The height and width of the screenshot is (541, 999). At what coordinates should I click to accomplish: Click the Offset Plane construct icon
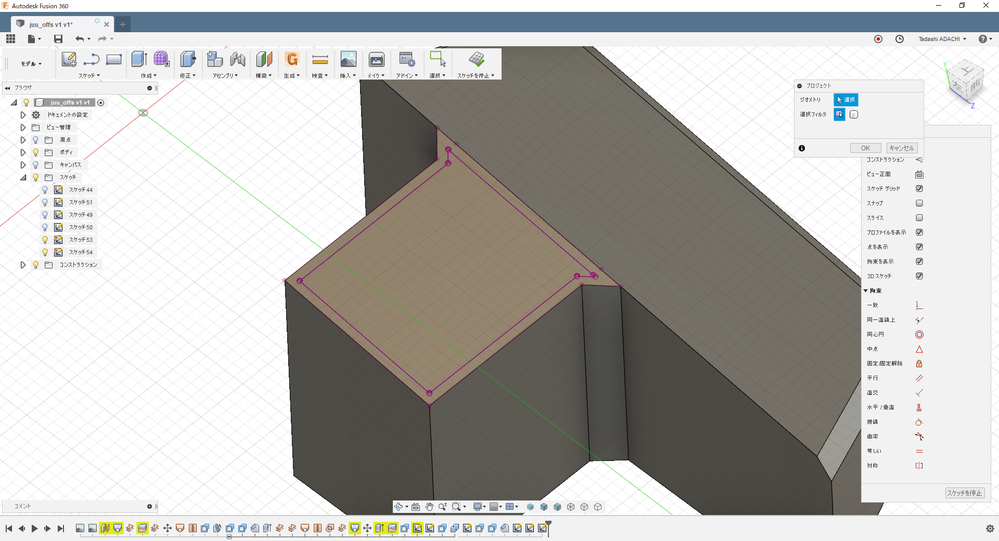[x=264, y=60]
